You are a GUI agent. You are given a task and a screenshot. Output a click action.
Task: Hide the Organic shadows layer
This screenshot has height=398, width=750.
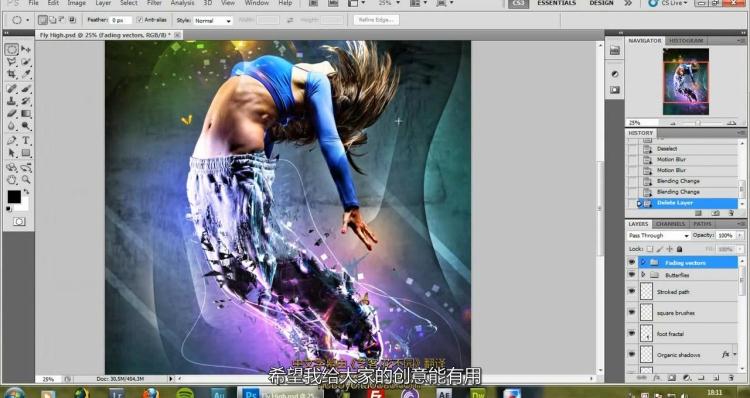(x=631, y=354)
